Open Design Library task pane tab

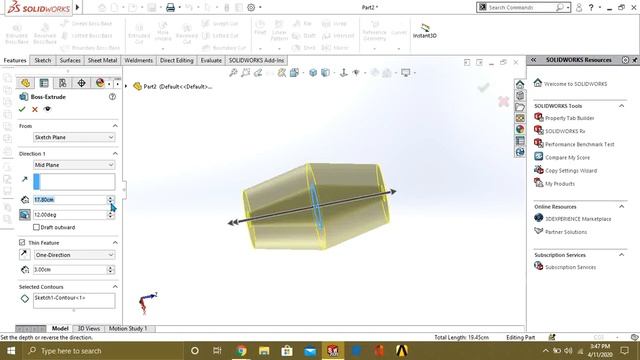(x=520, y=96)
